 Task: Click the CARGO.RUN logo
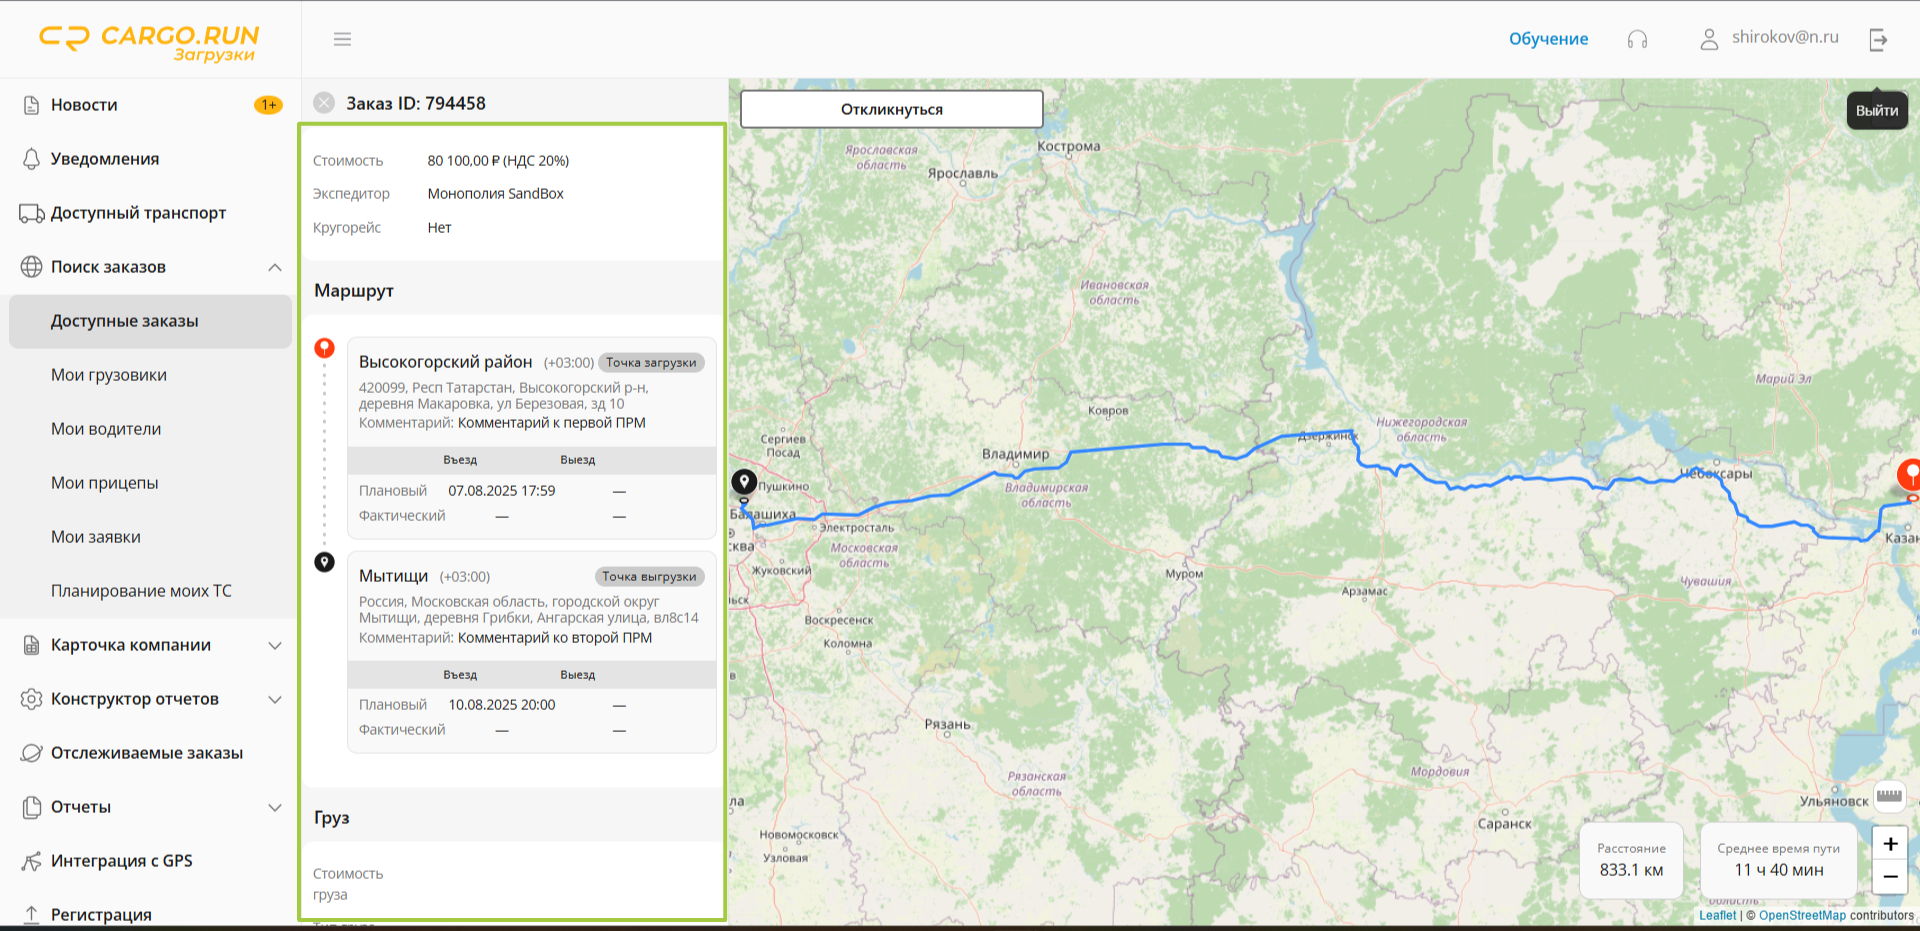[149, 41]
